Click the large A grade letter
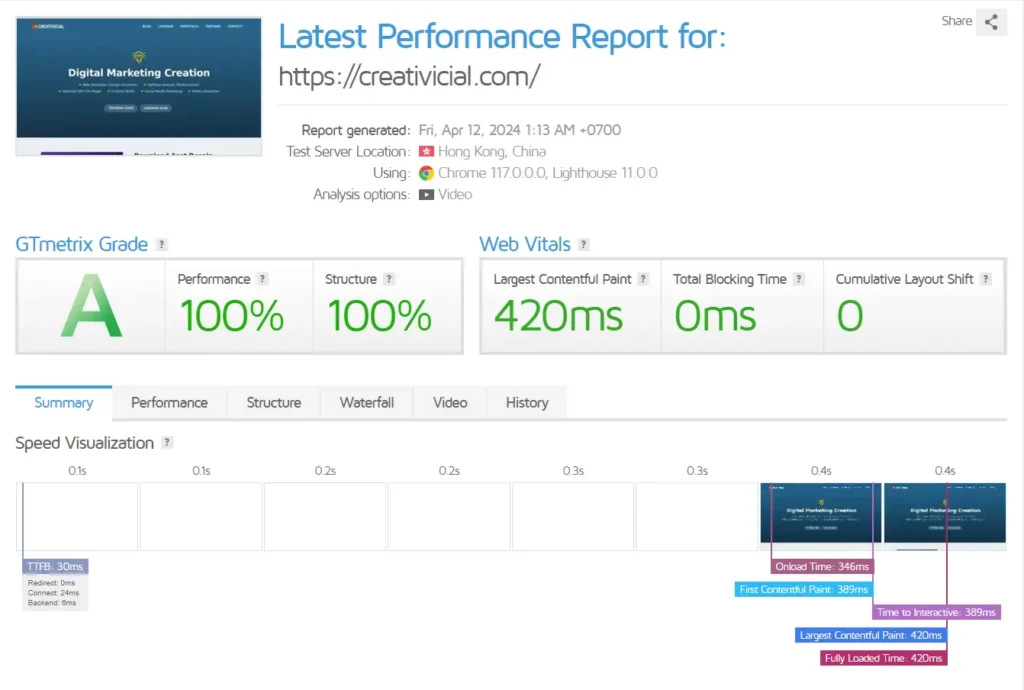1024x690 pixels. [x=91, y=306]
